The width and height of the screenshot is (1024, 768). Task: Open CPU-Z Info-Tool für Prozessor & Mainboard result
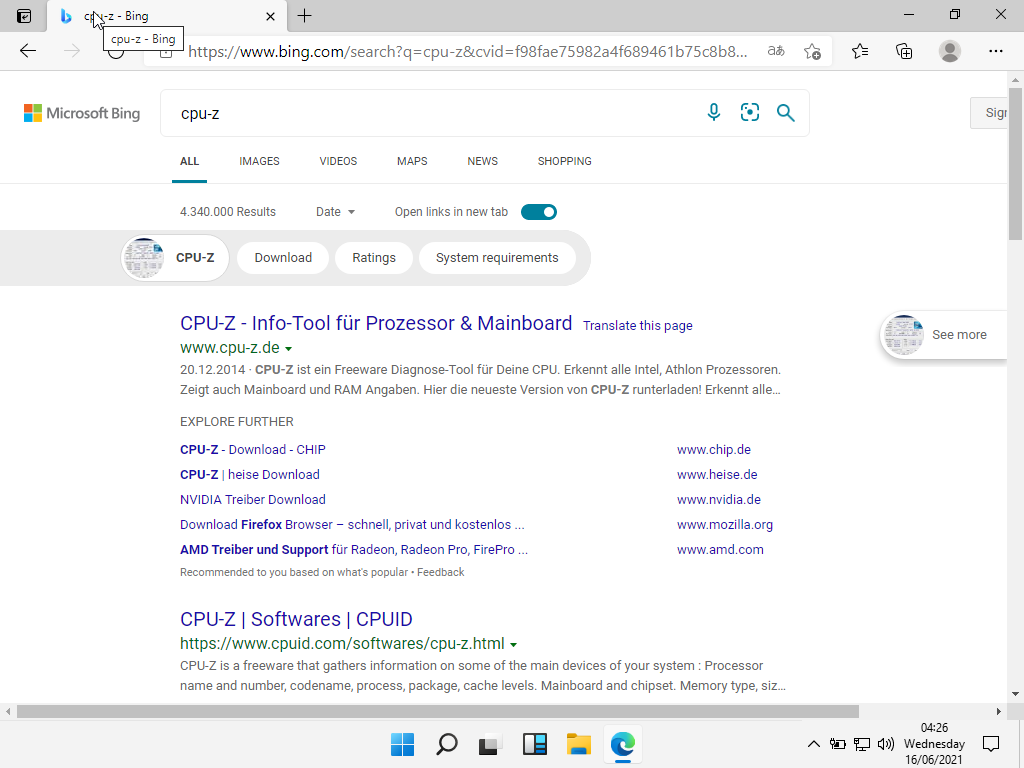376,323
